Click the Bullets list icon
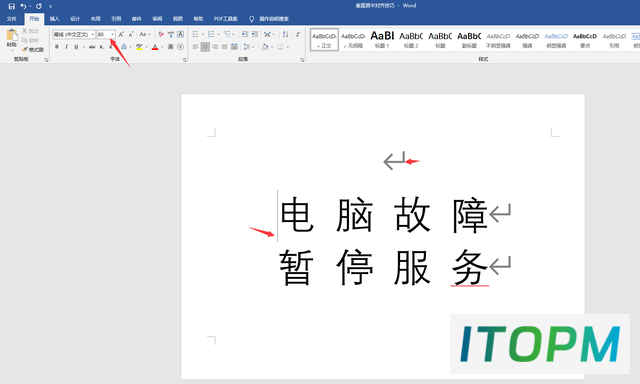The height and width of the screenshot is (384, 640). [196, 35]
